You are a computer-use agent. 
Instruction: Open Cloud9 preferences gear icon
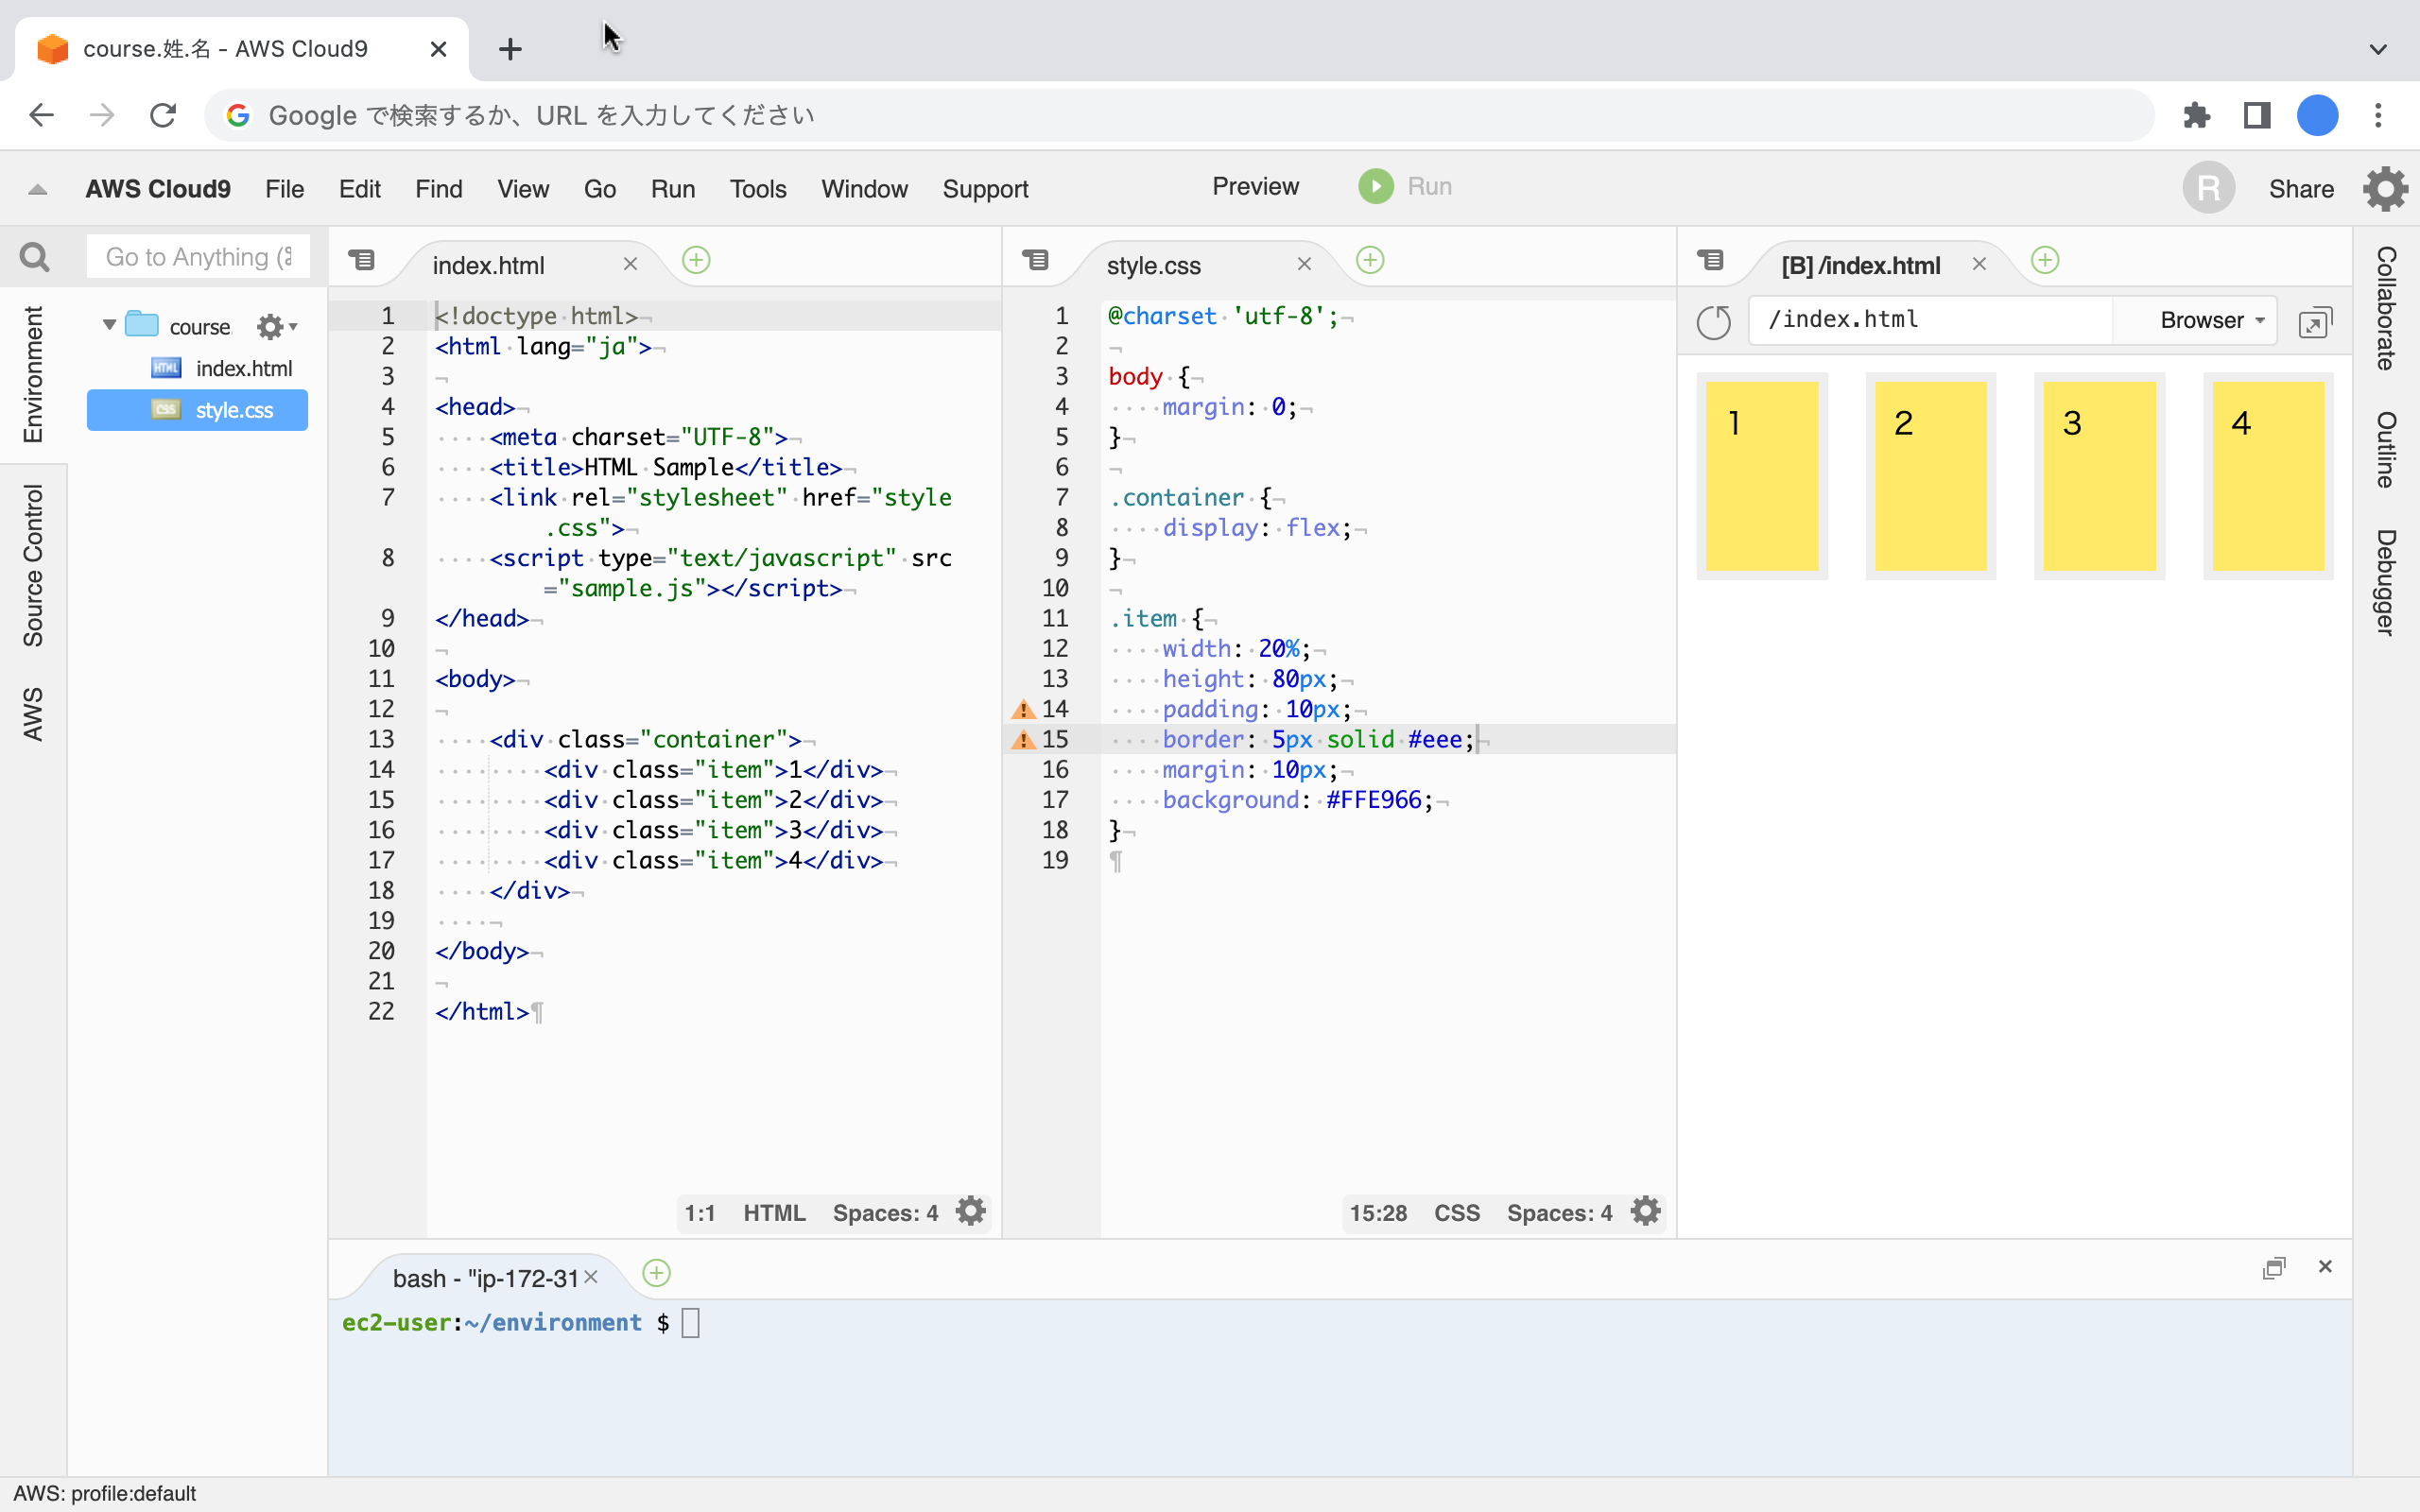(2385, 188)
